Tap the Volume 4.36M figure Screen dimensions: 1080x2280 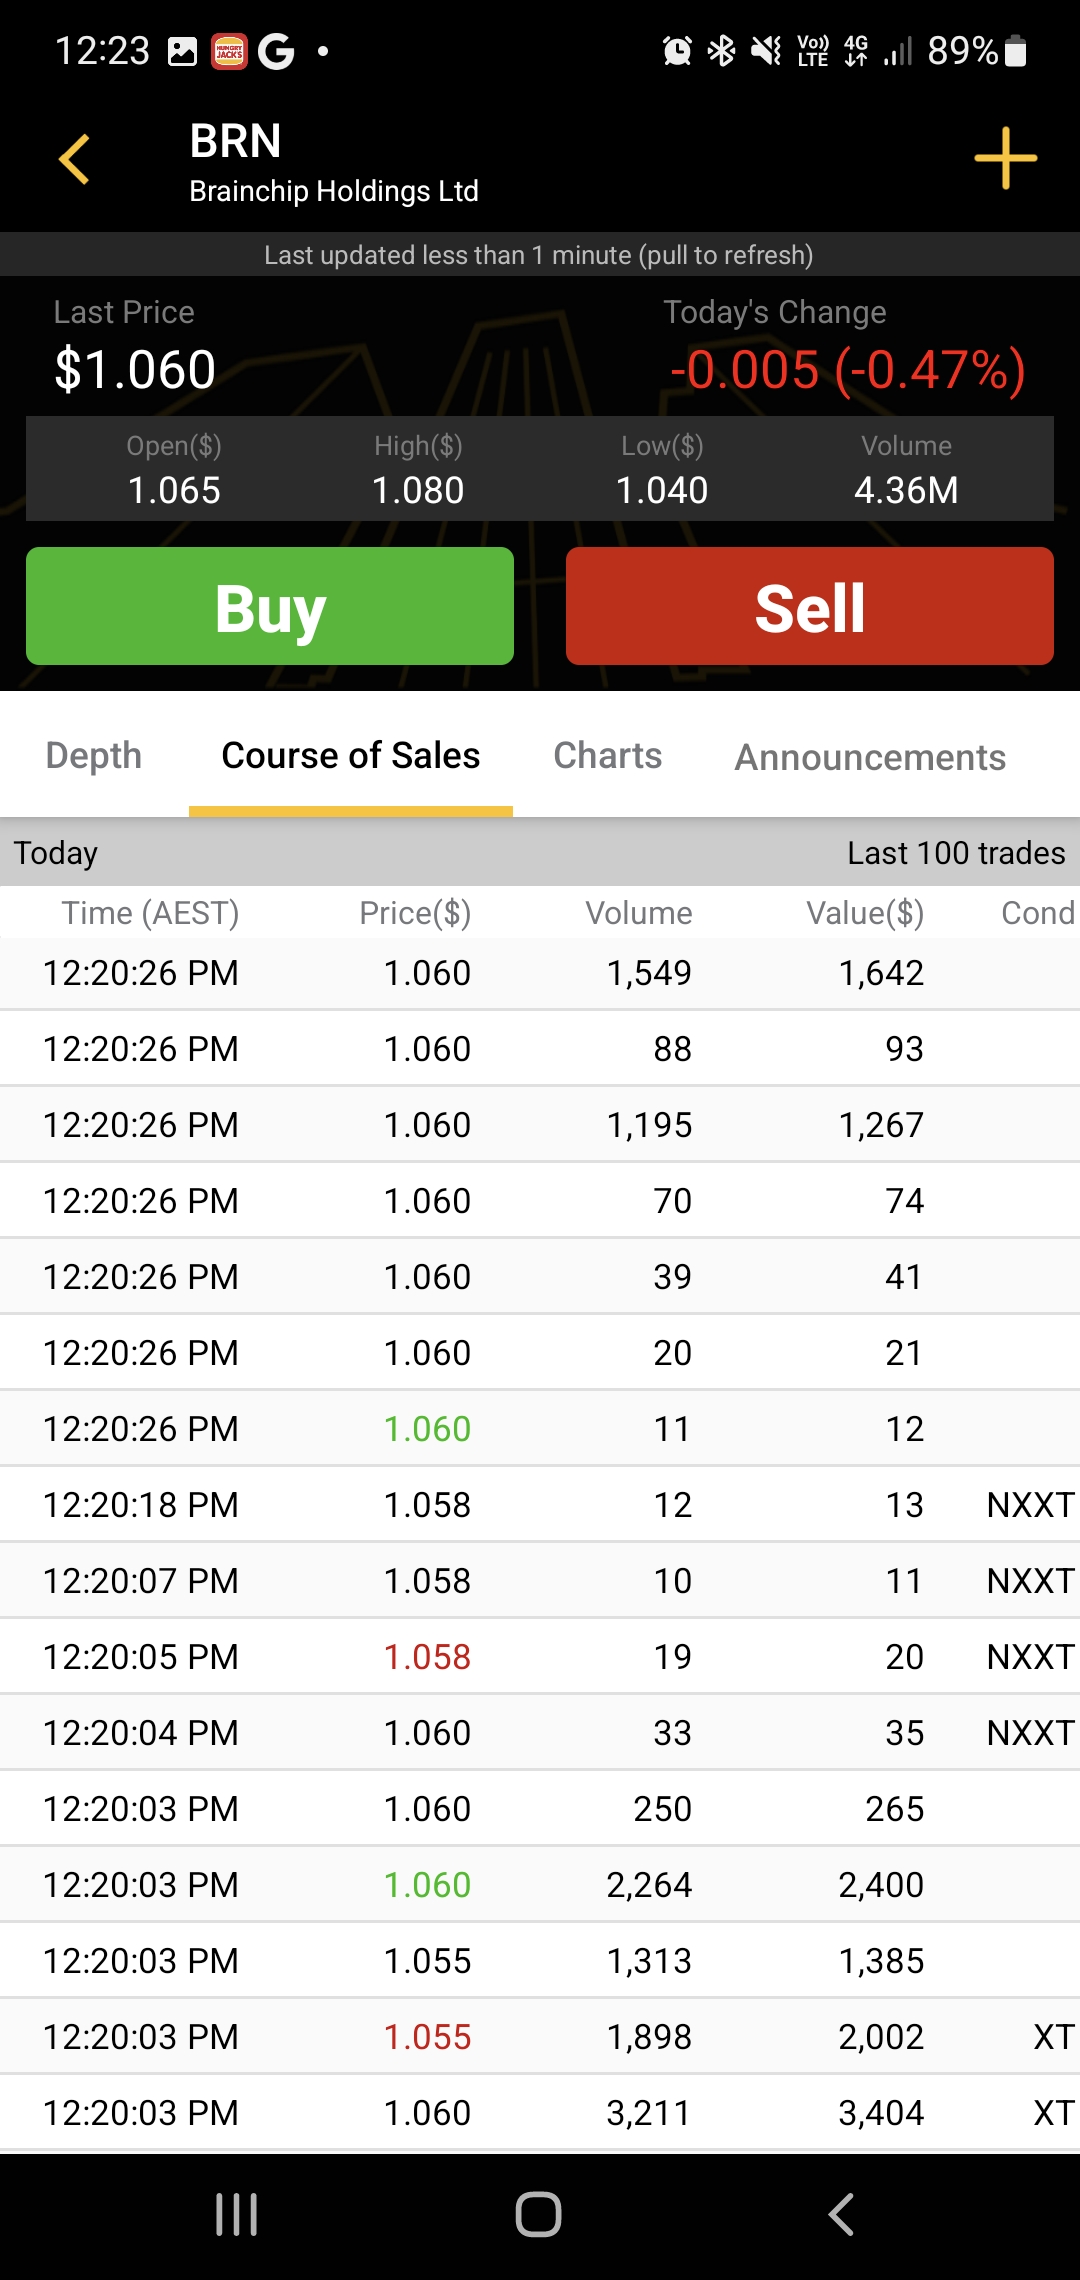(x=906, y=490)
